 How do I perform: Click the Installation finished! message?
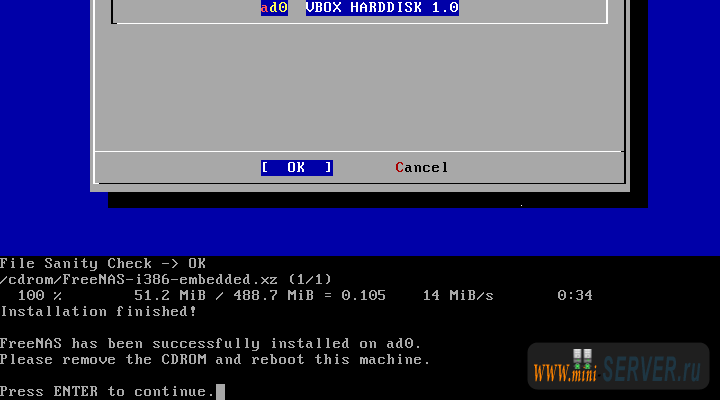pyautogui.click(x=98, y=311)
